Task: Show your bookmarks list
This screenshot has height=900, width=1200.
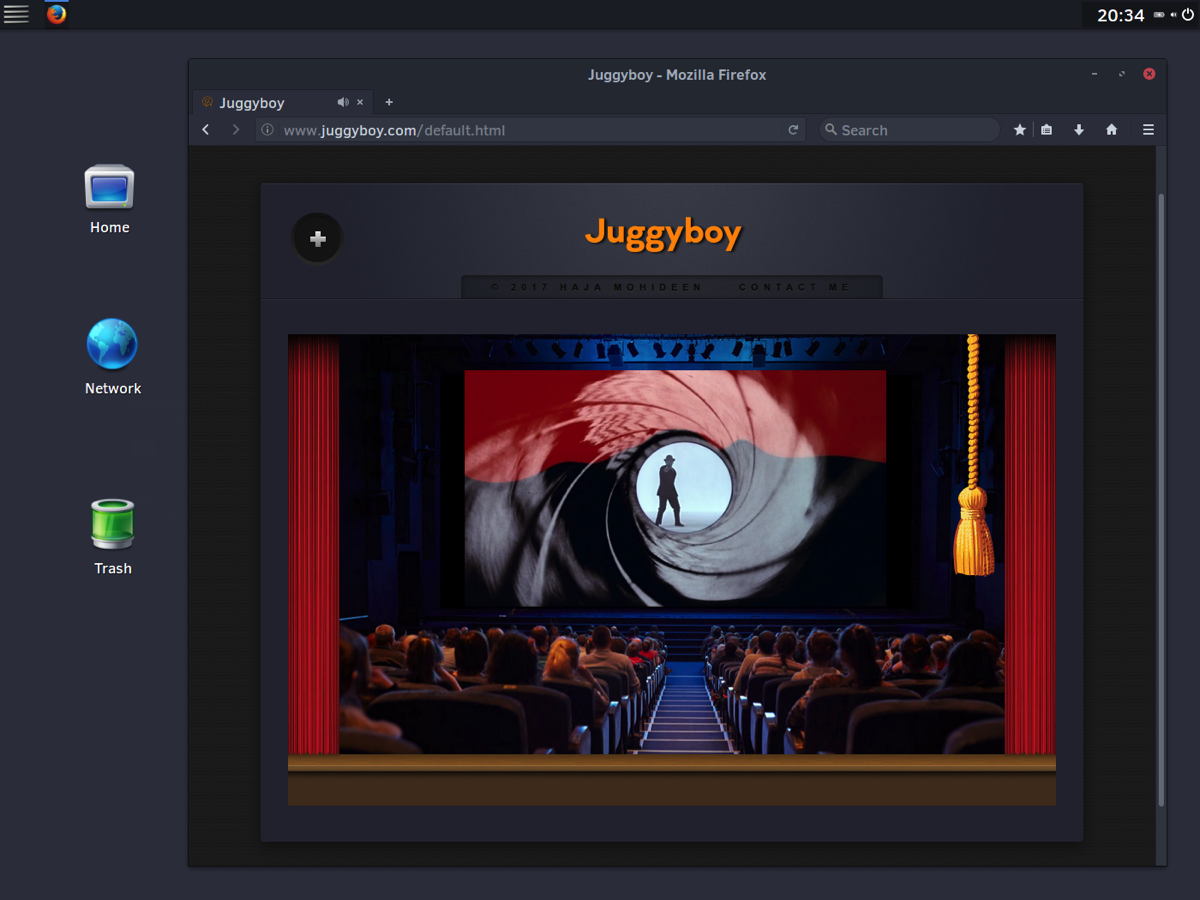Action: pyautogui.click(x=1046, y=130)
